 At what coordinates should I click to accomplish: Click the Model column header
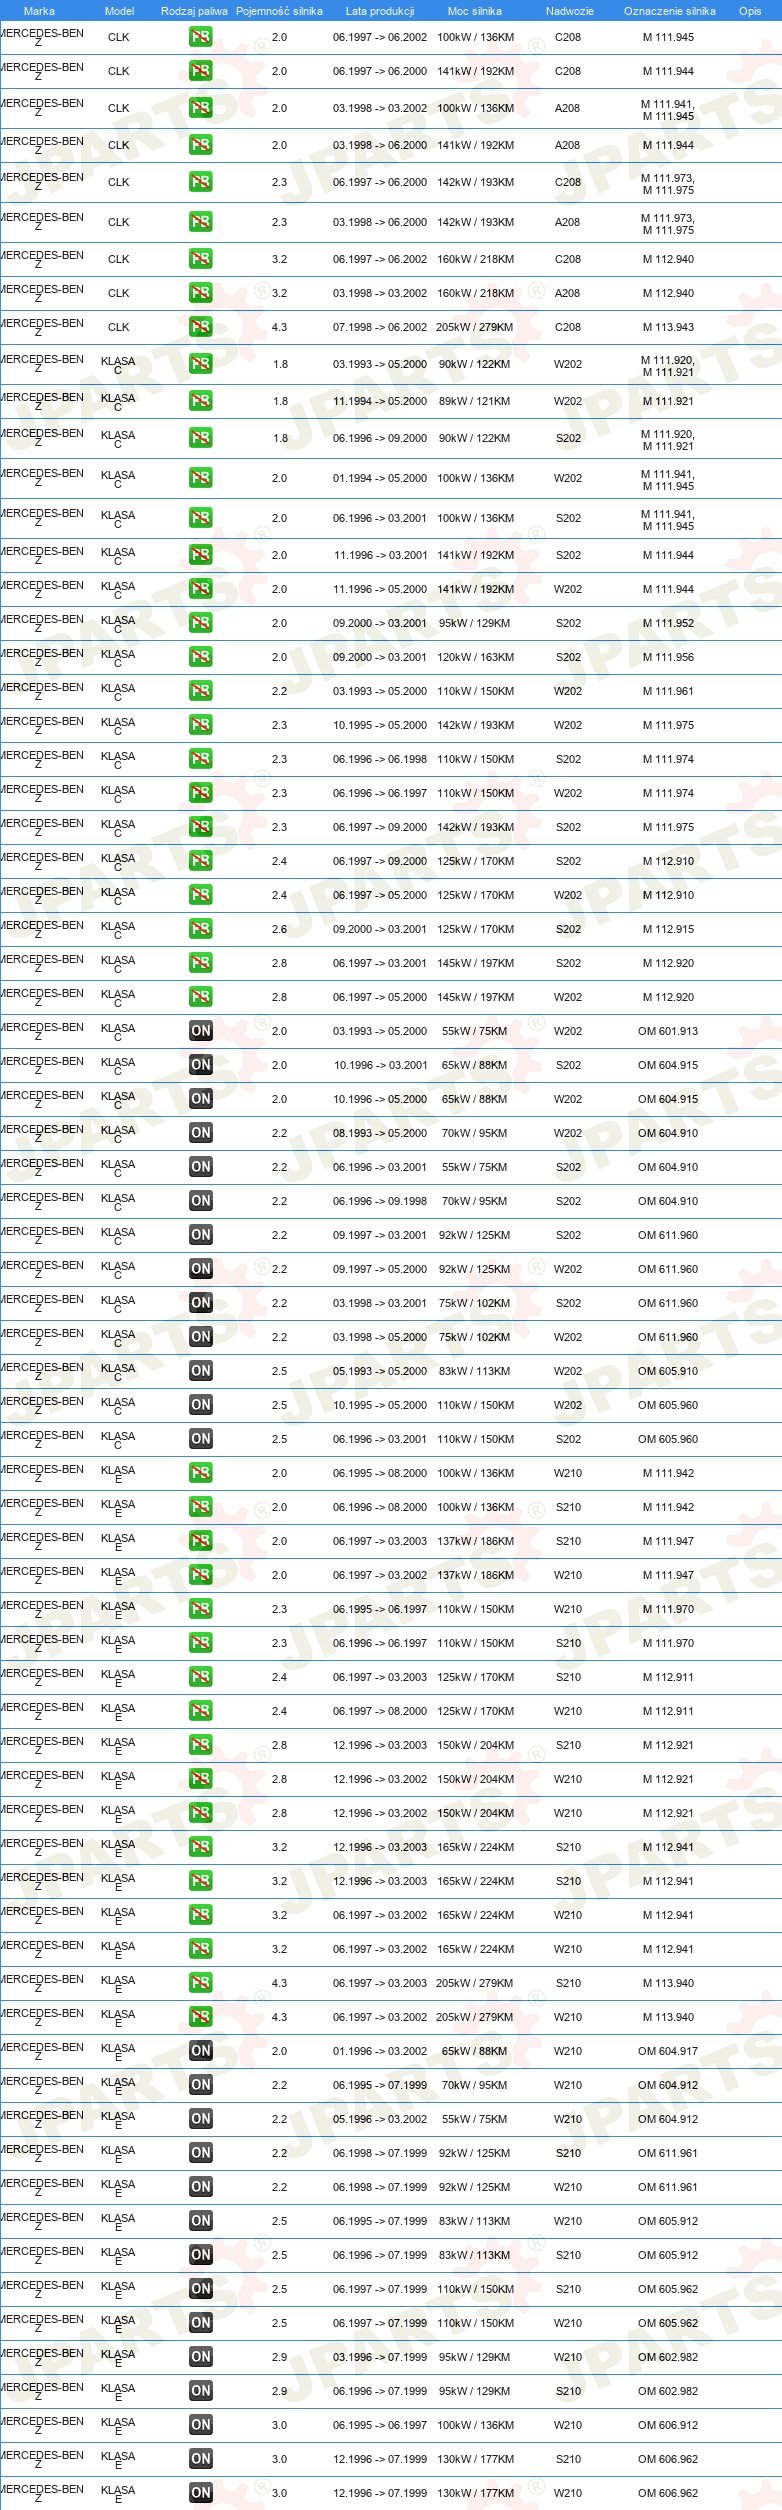[119, 11]
